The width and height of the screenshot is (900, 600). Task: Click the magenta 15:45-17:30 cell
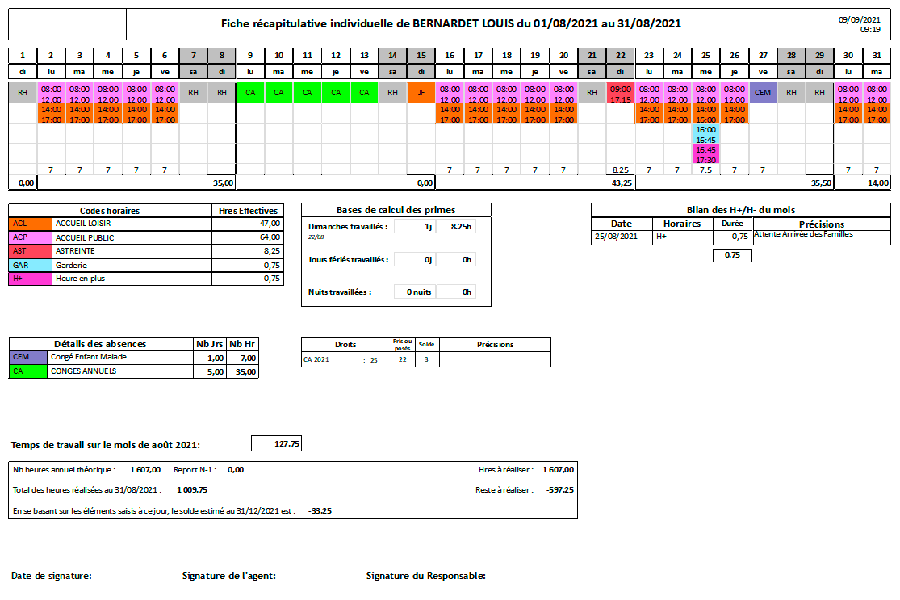(x=705, y=154)
